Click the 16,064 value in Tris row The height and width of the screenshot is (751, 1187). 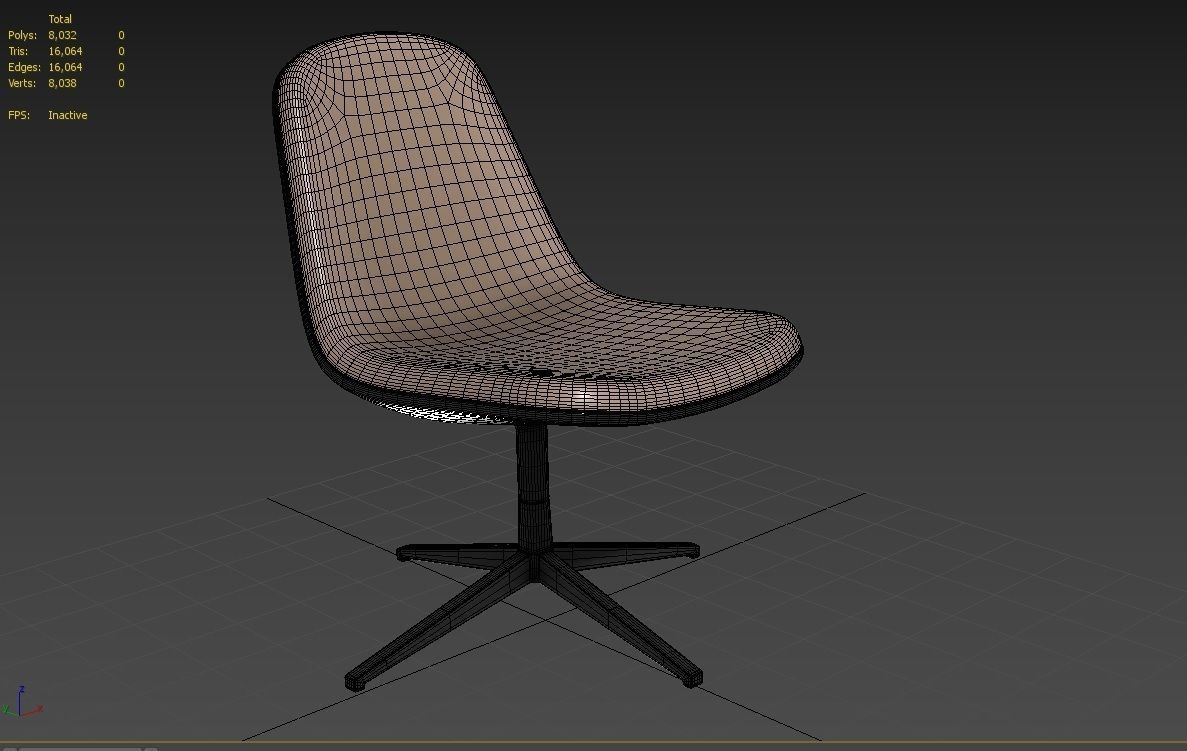coord(65,51)
